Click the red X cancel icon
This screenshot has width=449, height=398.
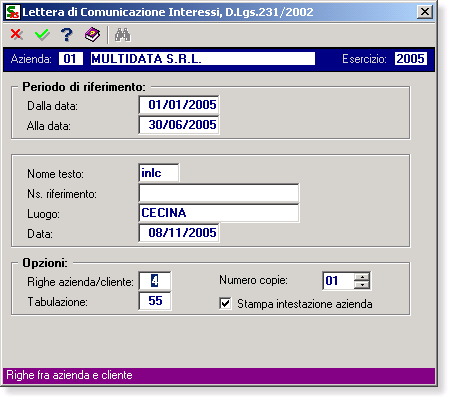click(x=16, y=34)
